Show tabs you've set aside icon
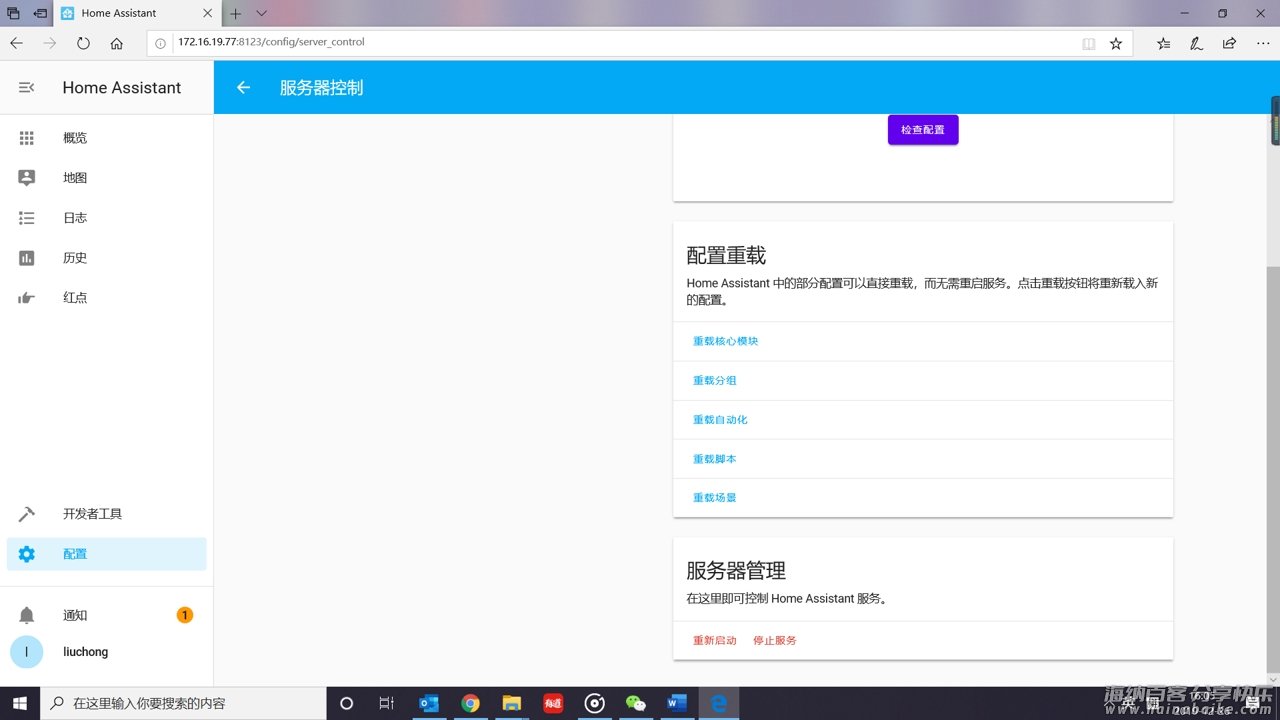Image resolution: width=1280 pixels, height=720 pixels. pos(13,14)
